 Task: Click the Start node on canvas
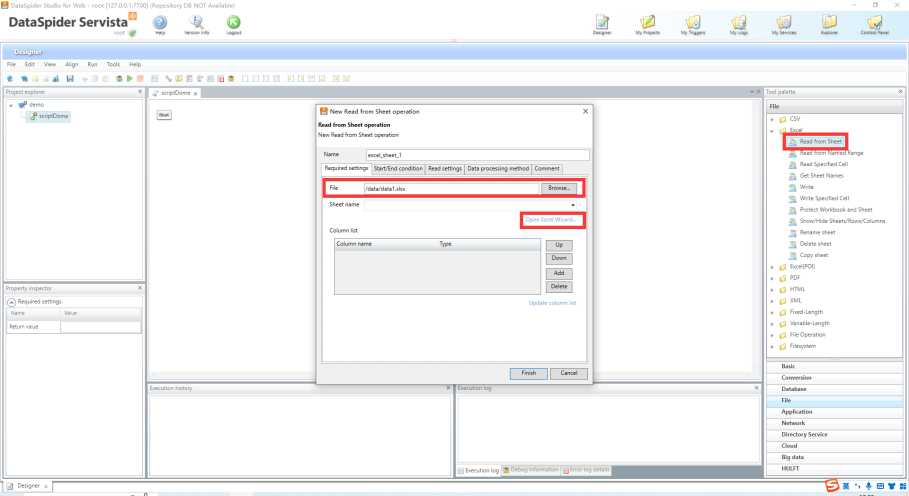(x=164, y=115)
